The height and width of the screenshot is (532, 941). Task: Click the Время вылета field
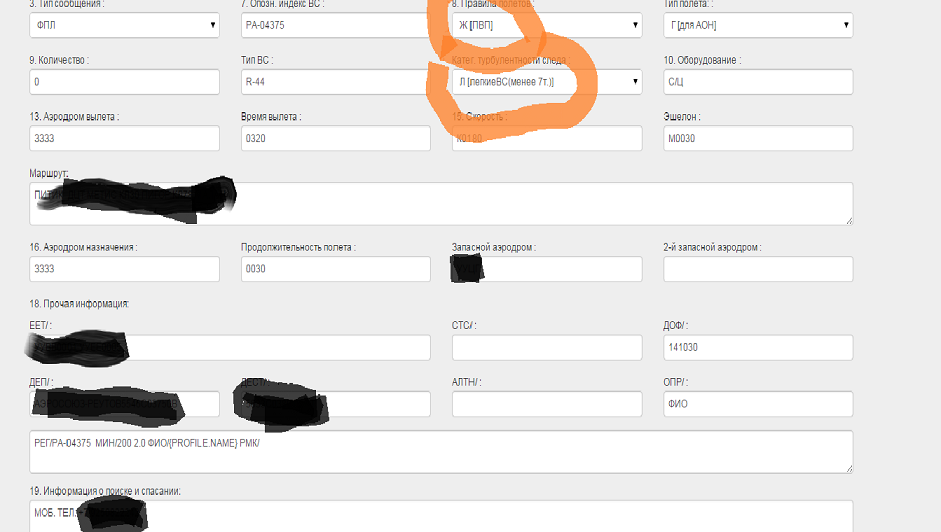(x=335, y=138)
